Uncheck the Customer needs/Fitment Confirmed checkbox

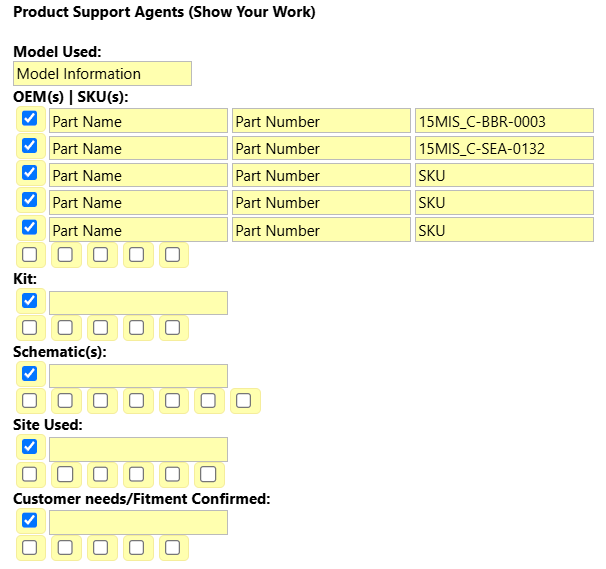coord(30,520)
